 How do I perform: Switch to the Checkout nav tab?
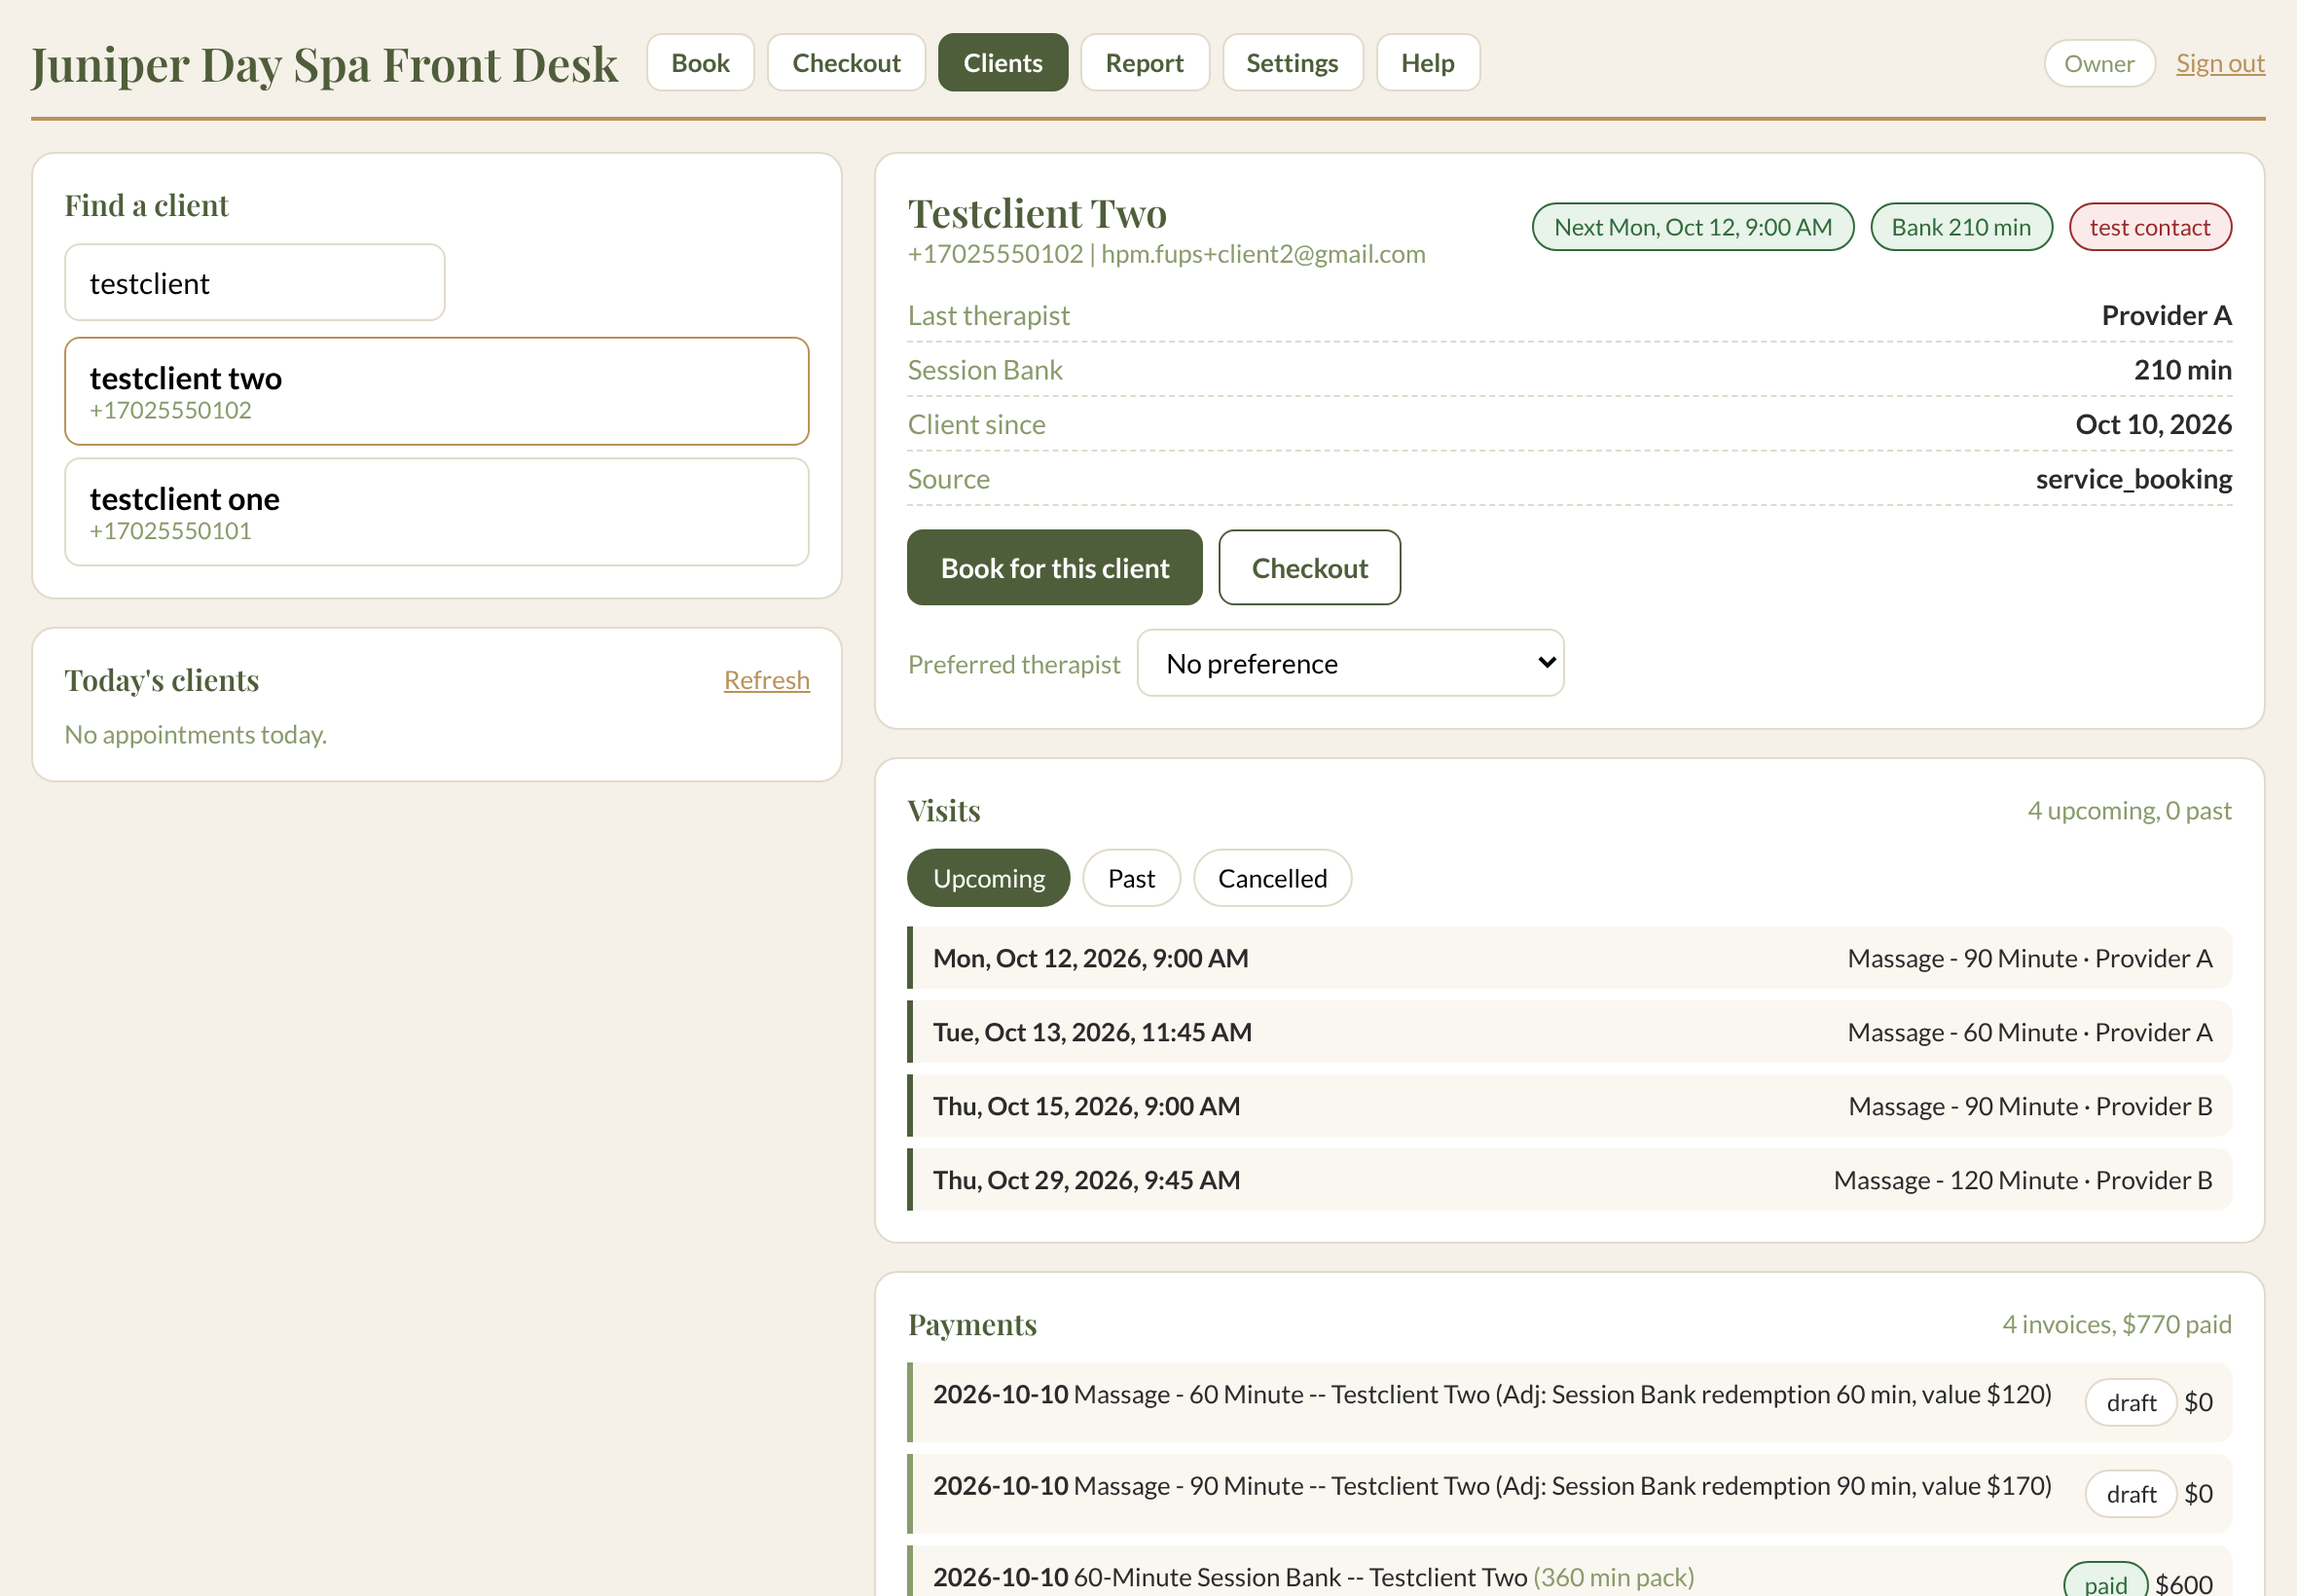tap(846, 63)
